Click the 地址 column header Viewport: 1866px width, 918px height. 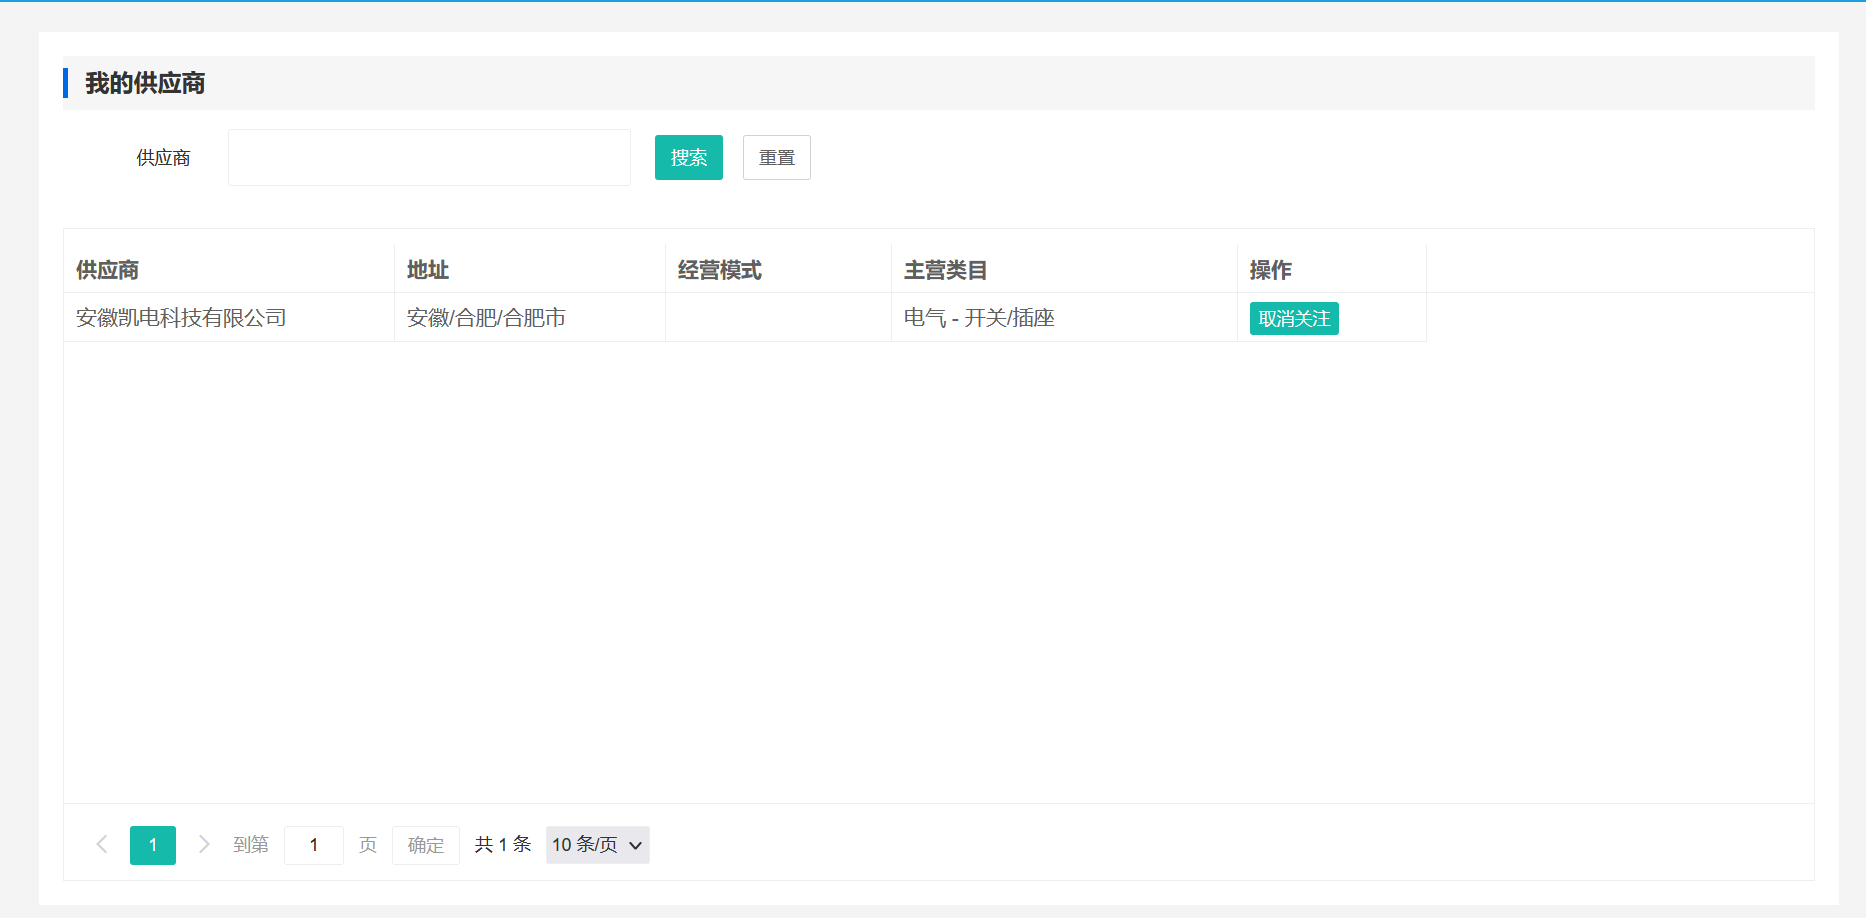[x=428, y=270]
